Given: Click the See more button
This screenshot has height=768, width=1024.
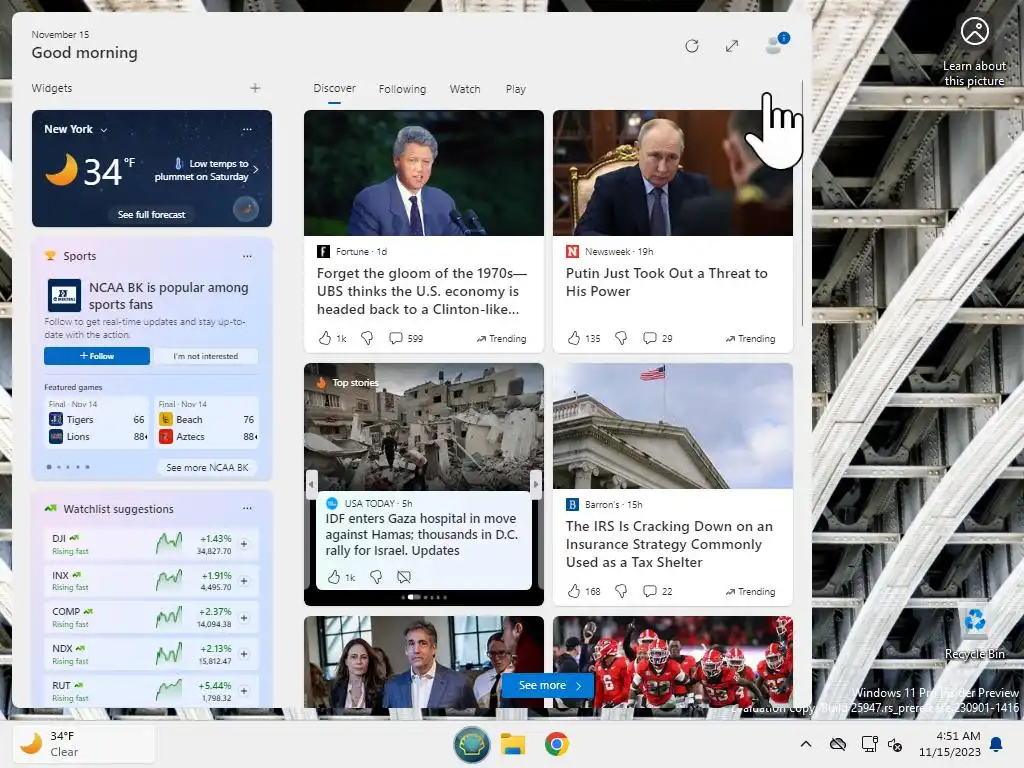Looking at the screenshot, I should [x=548, y=686].
